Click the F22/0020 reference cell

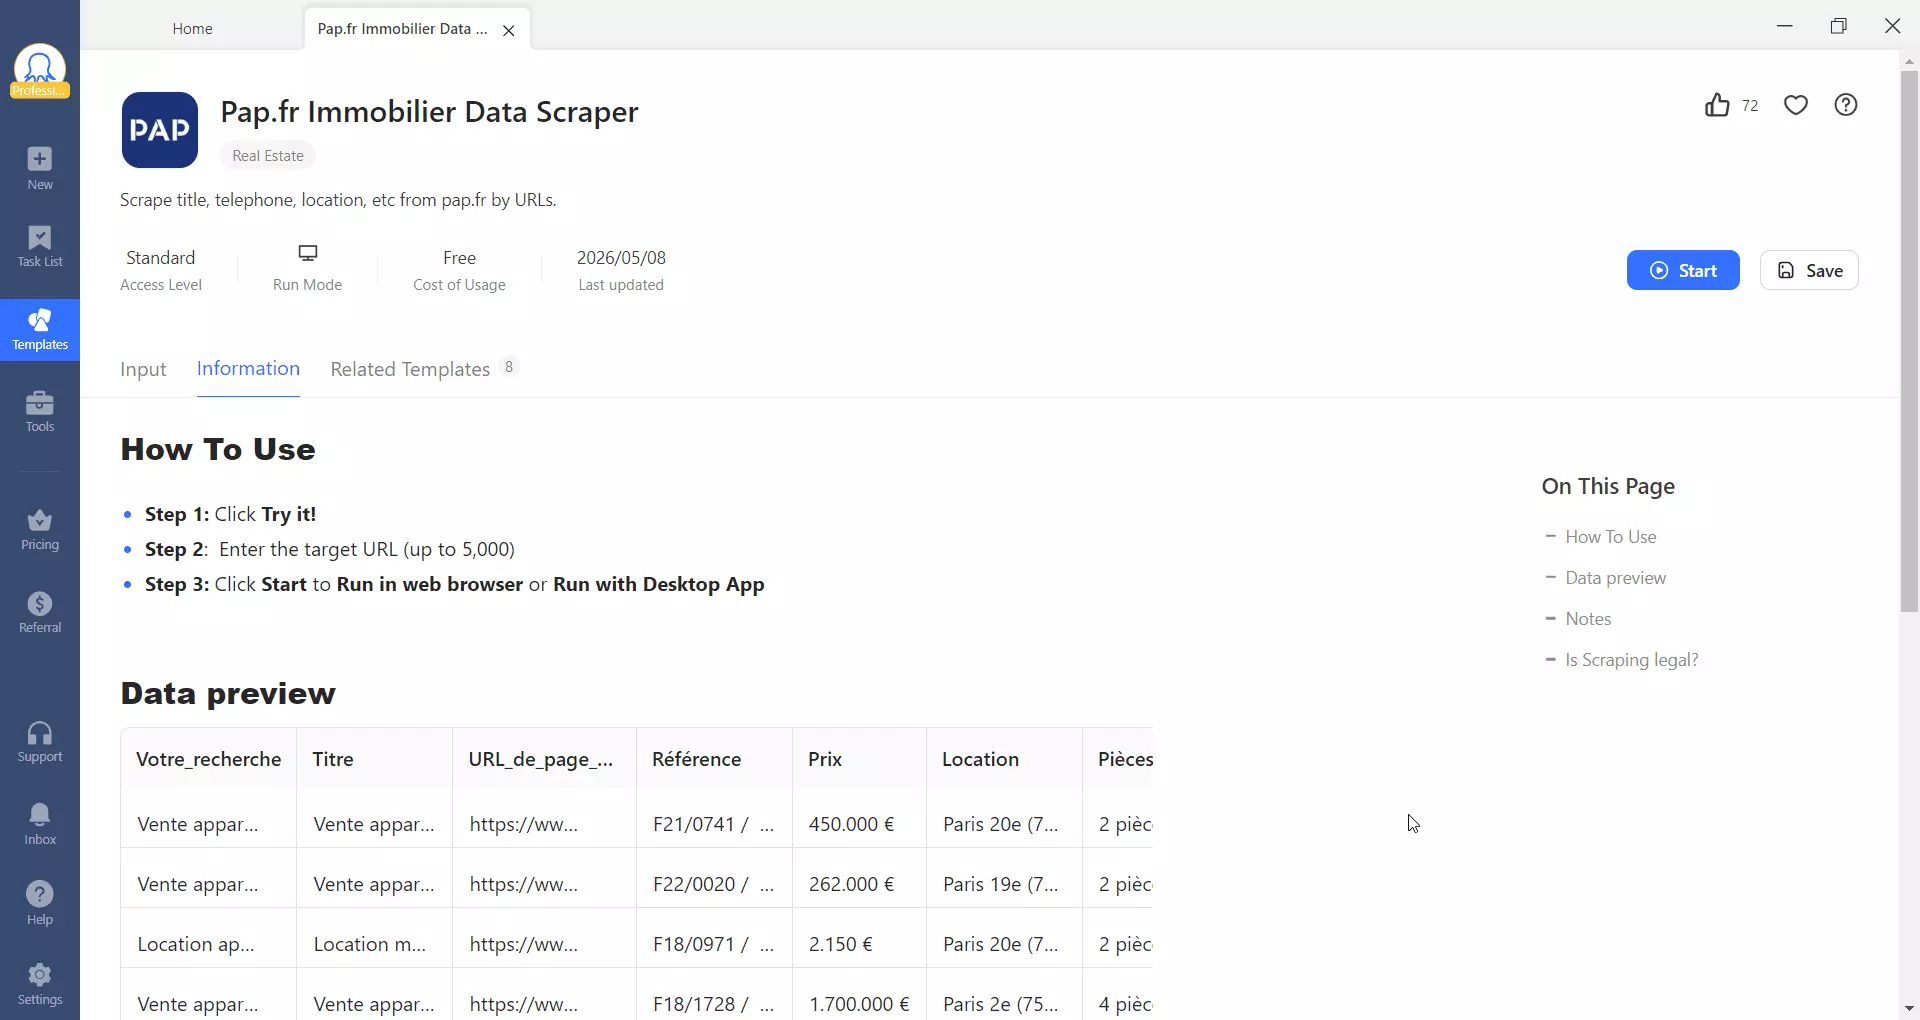point(713,884)
